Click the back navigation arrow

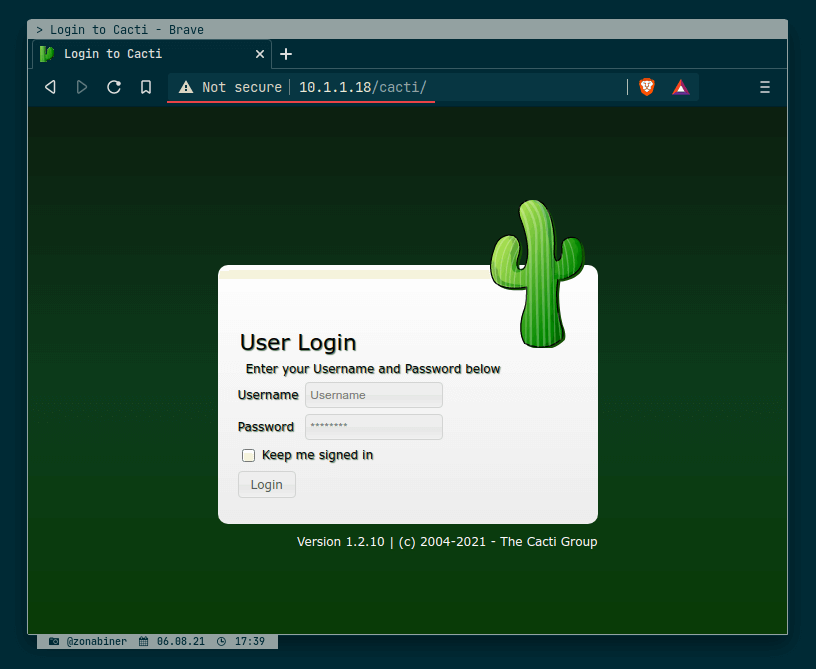click(x=50, y=87)
